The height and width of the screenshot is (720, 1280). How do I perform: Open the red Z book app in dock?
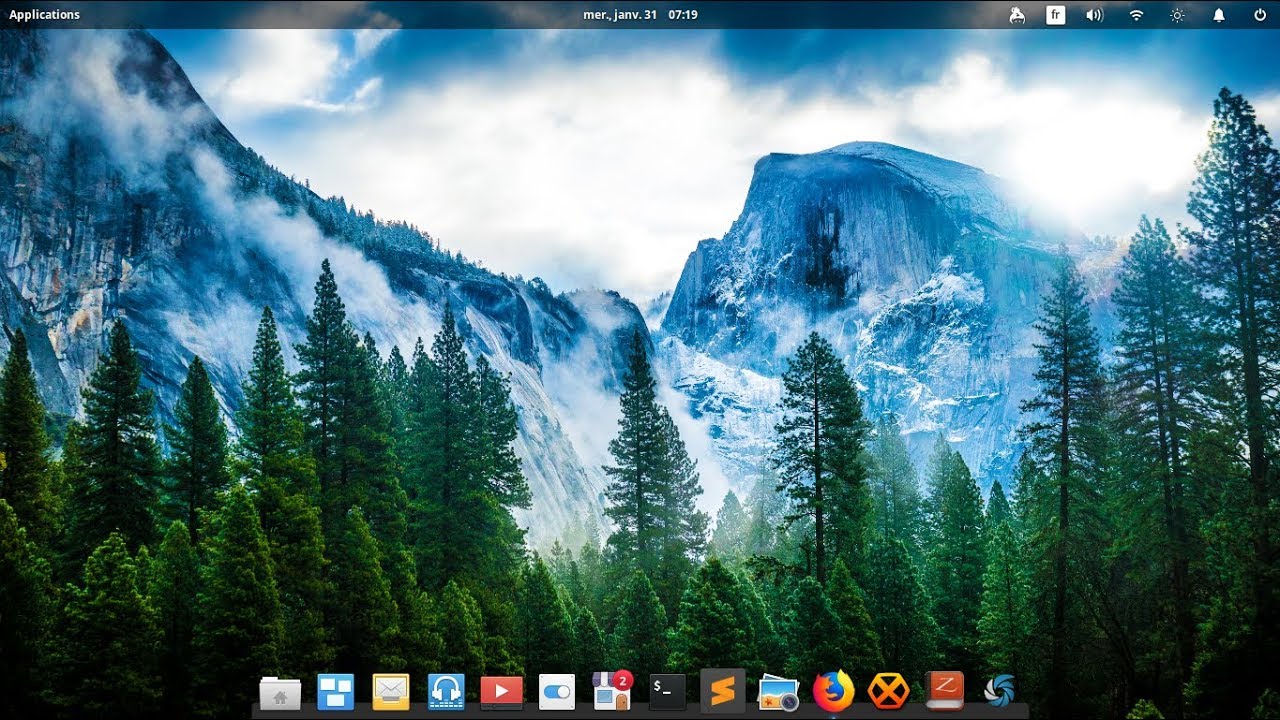coord(944,691)
